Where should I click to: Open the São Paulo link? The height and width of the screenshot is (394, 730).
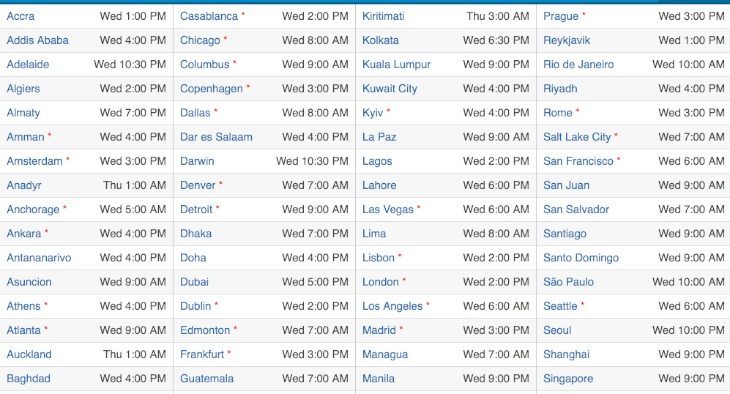568,282
